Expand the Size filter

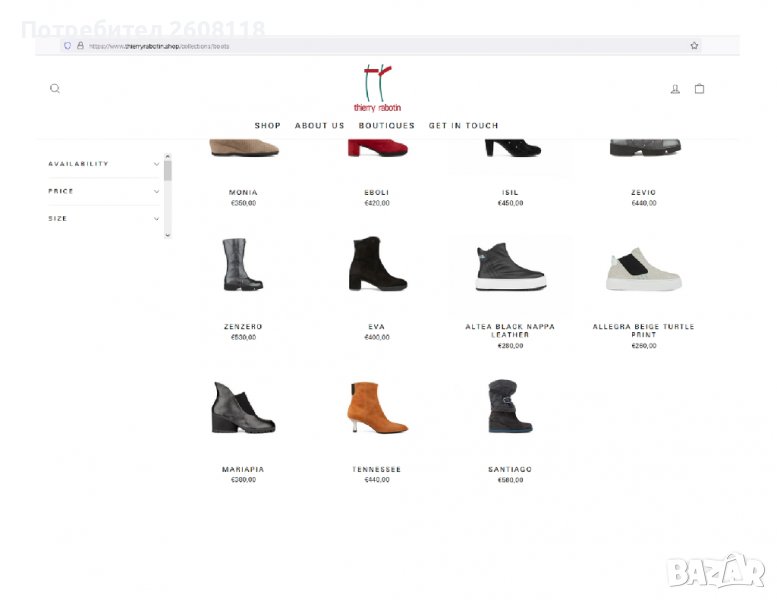pos(104,218)
